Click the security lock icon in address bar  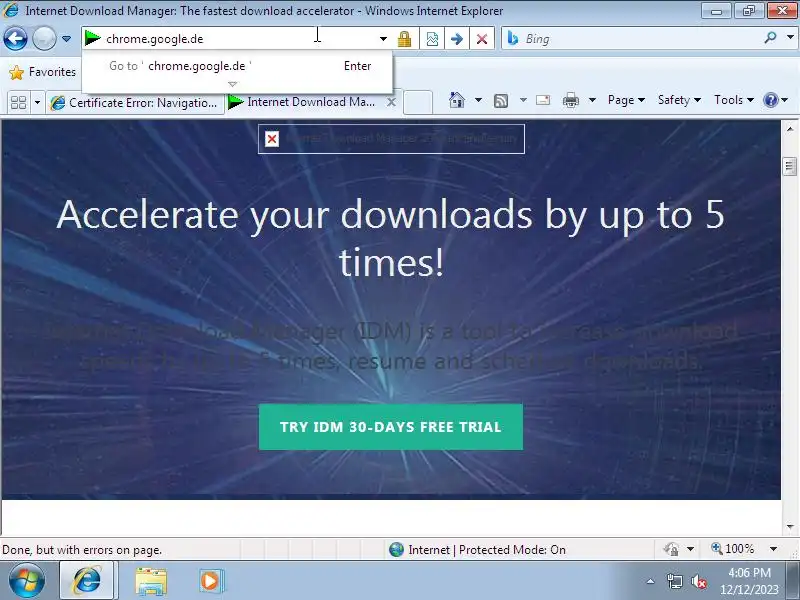[404, 39]
